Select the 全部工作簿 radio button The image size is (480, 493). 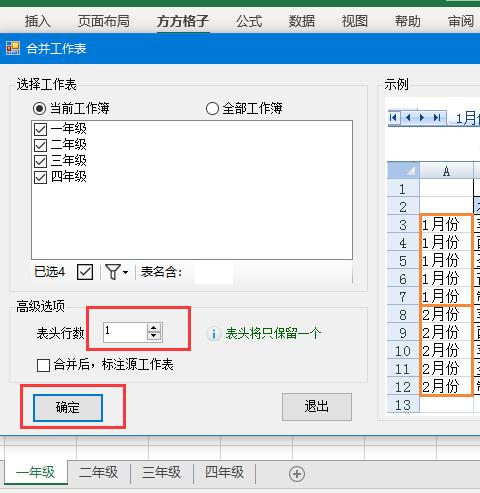click(x=212, y=109)
